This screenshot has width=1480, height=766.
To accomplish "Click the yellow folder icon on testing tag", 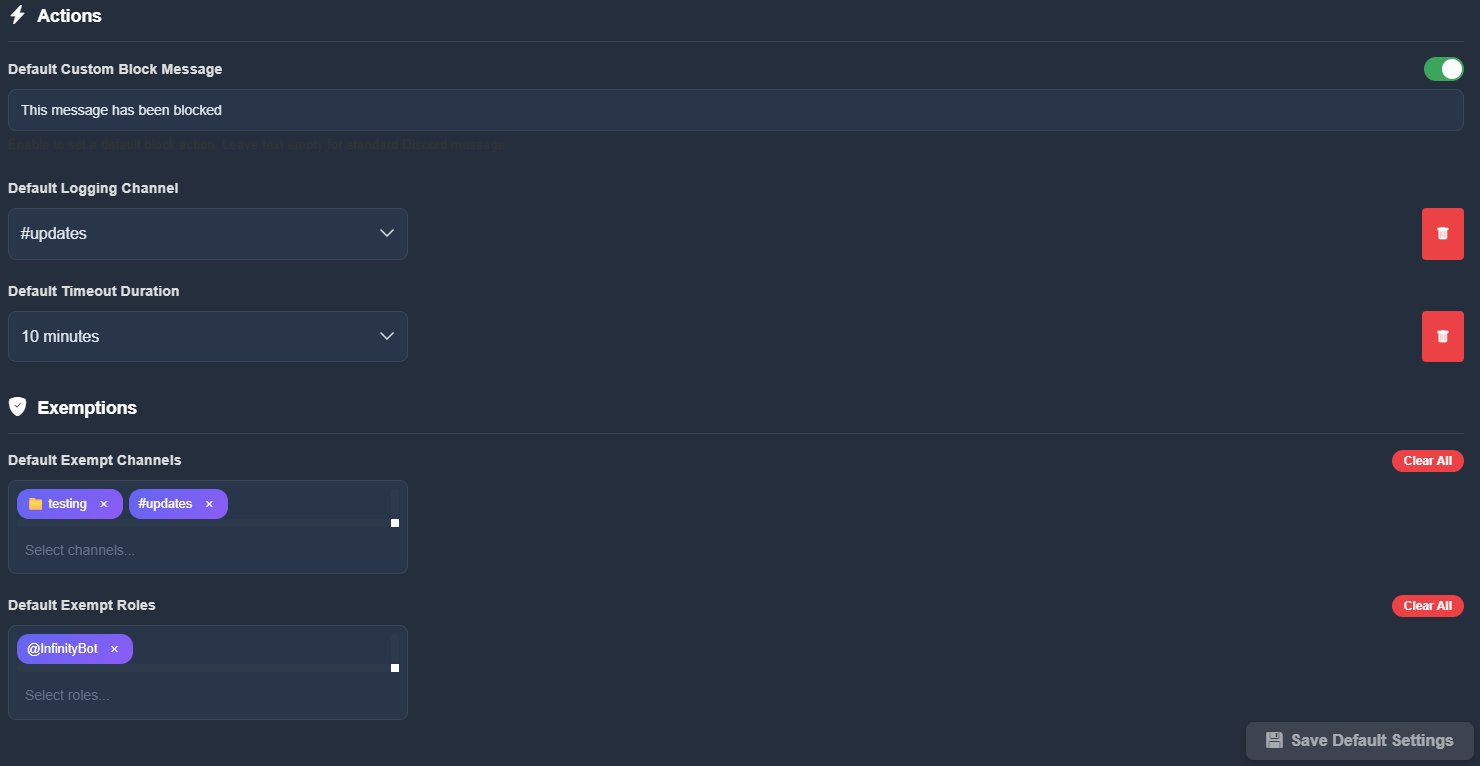I will coord(35,504).
